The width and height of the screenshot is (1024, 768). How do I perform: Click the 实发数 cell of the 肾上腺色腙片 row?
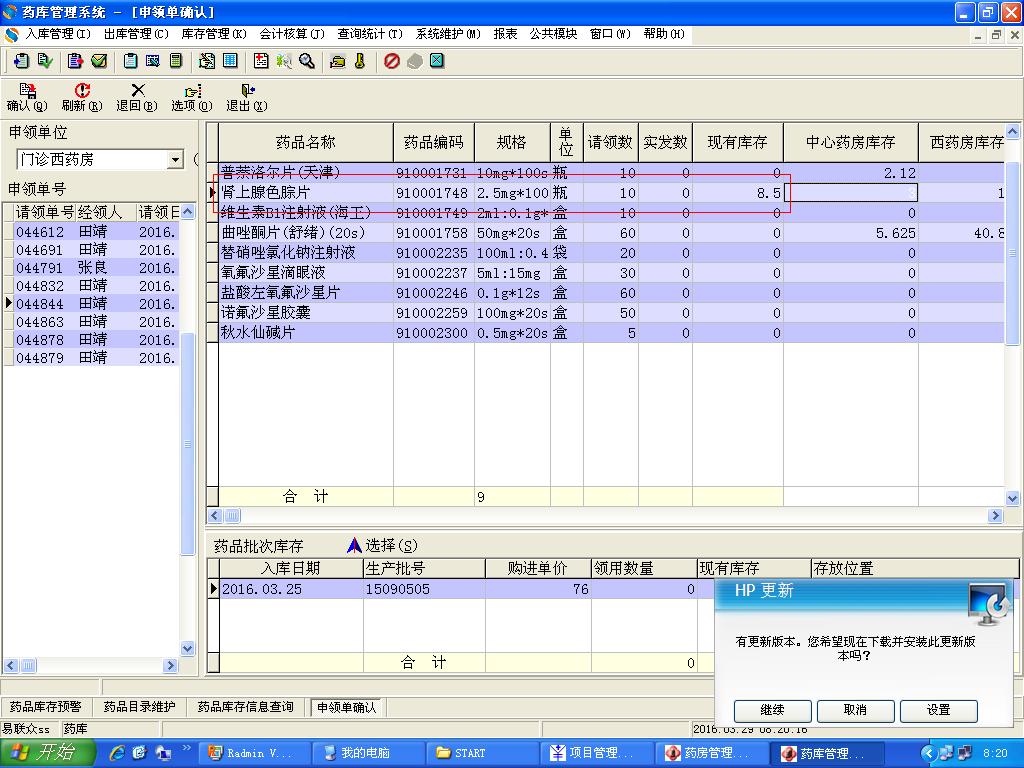[x=665, y=193]
